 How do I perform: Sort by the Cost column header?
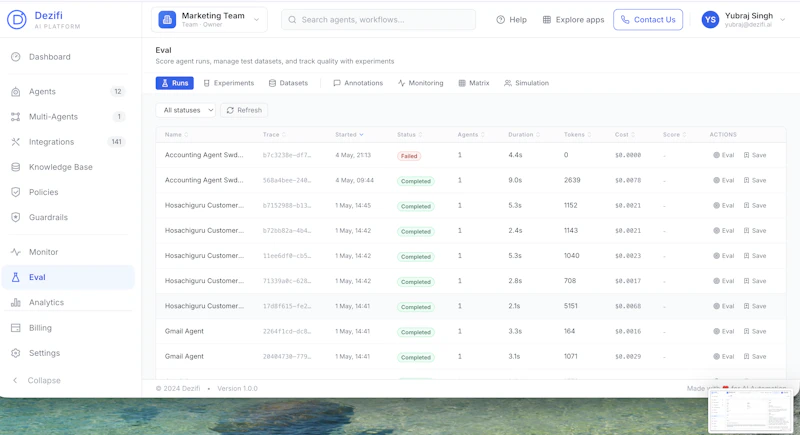[625, 135]
